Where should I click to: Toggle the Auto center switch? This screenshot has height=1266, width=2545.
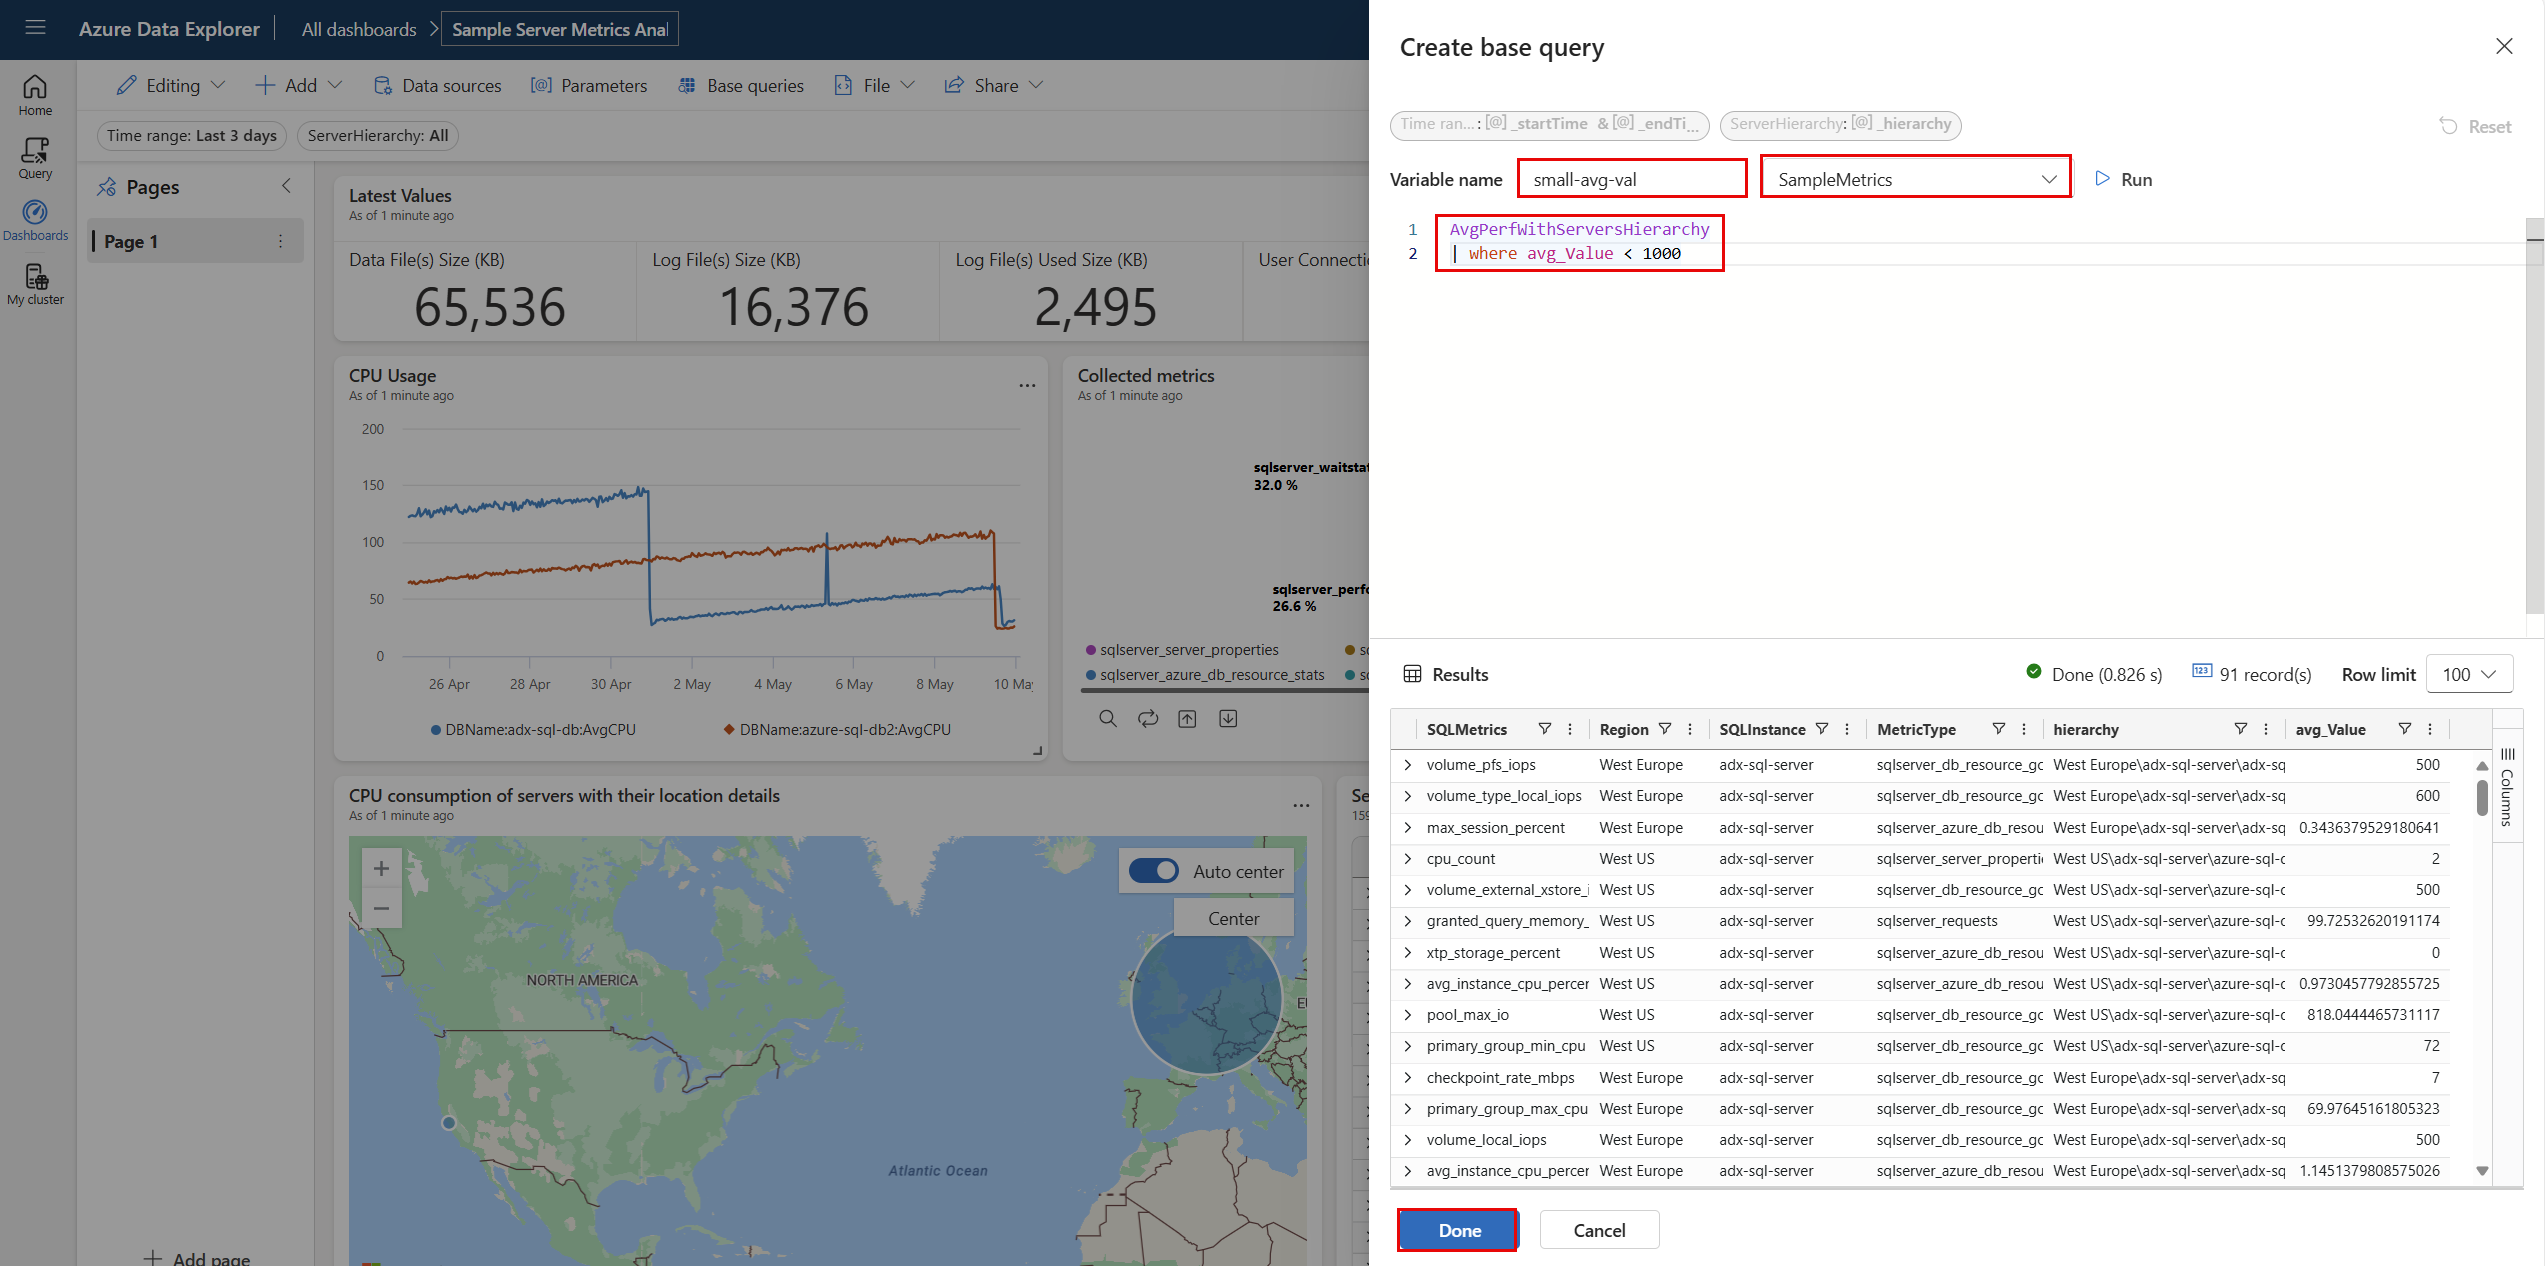click(x=1154, y=871)
